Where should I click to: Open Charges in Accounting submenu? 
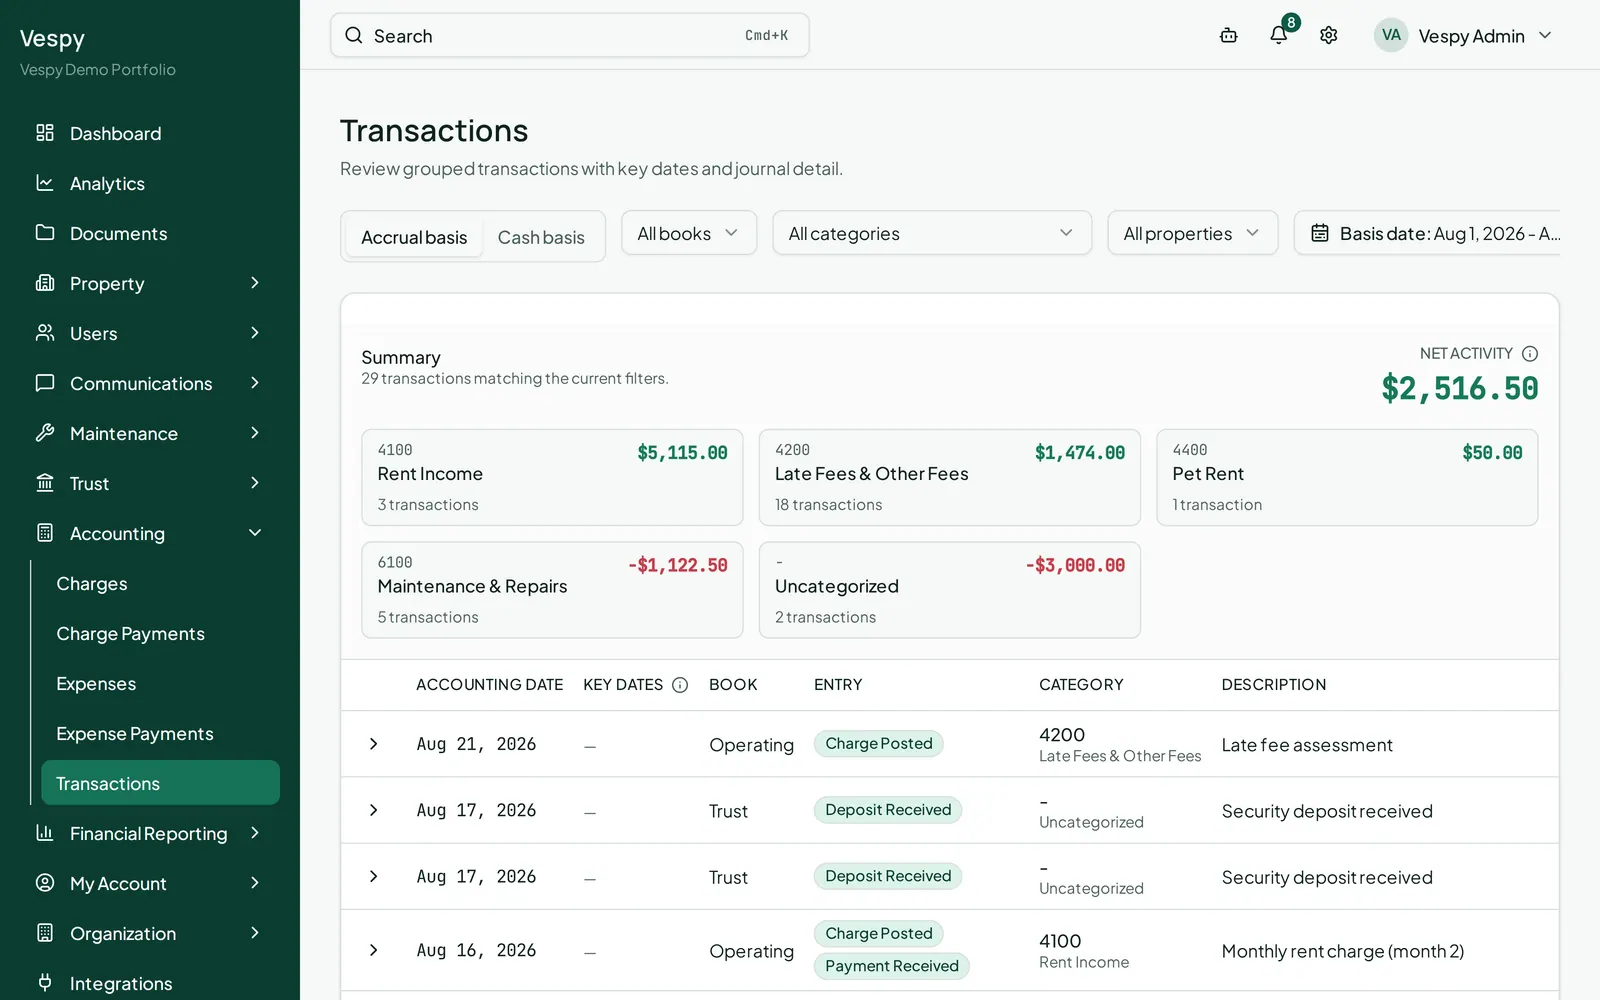pyautogui.click(x=160, y=583)
